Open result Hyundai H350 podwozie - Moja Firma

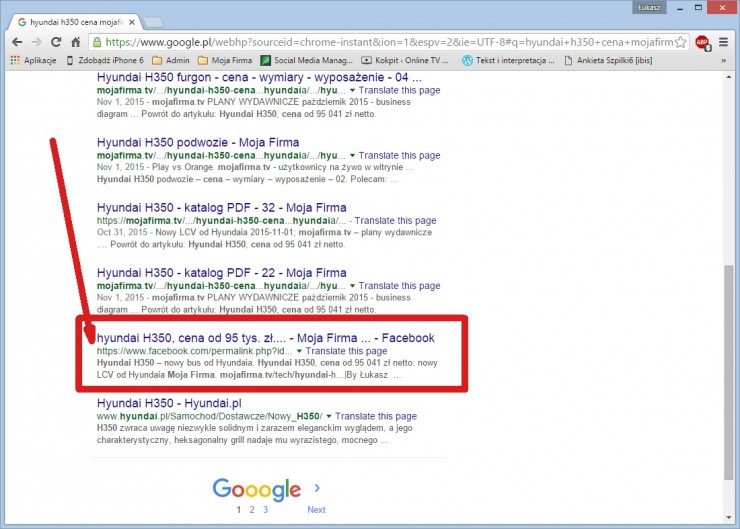198,143
